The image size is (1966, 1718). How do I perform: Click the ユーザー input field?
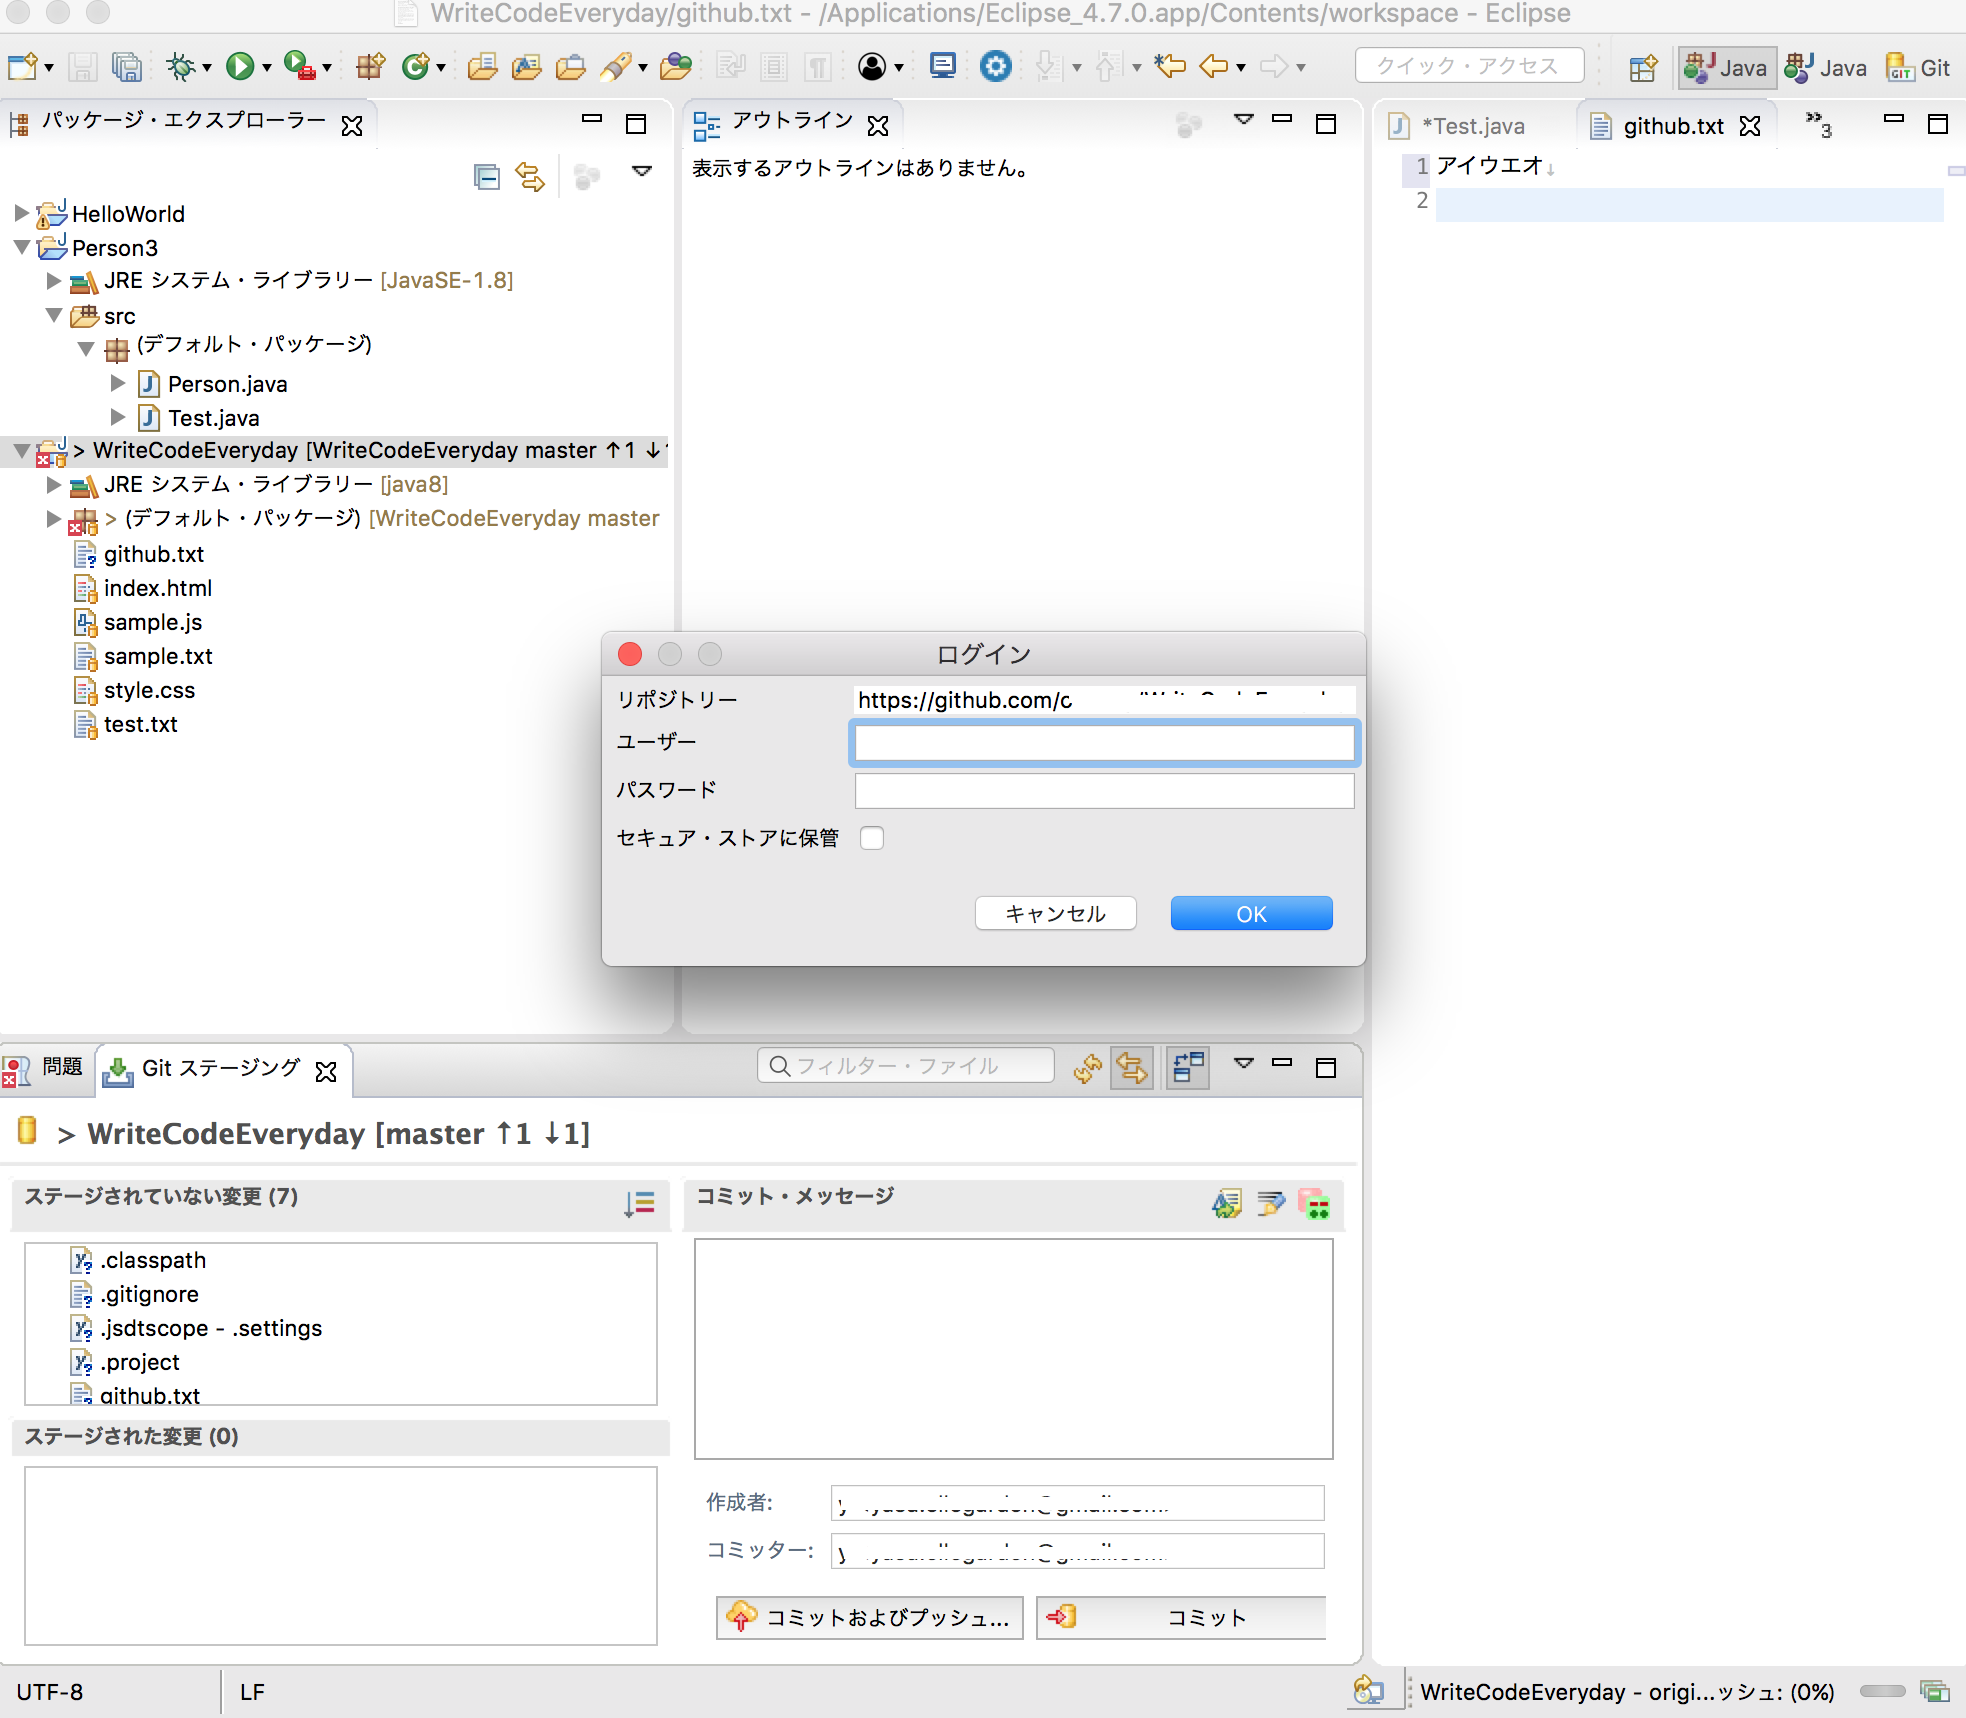coord(1104,743)
